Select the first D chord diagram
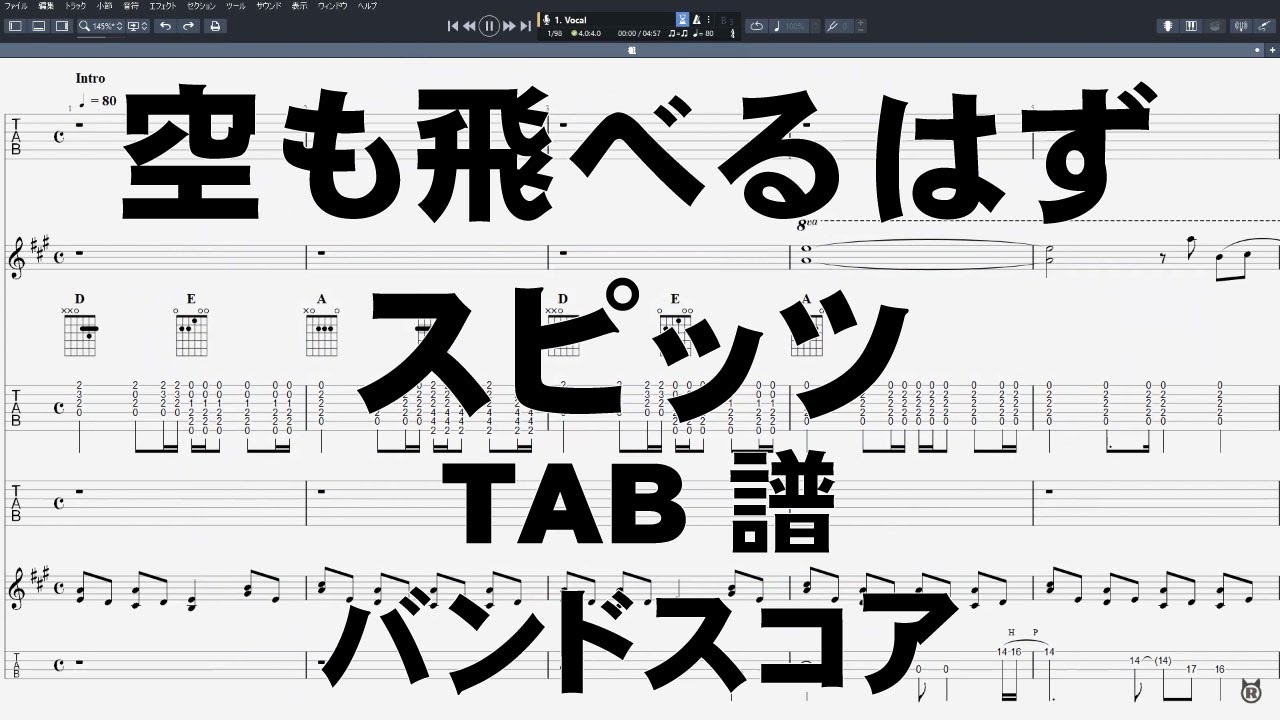This screenshot has height=720, width=1280. pyautogui.click(x=79, y=327)
